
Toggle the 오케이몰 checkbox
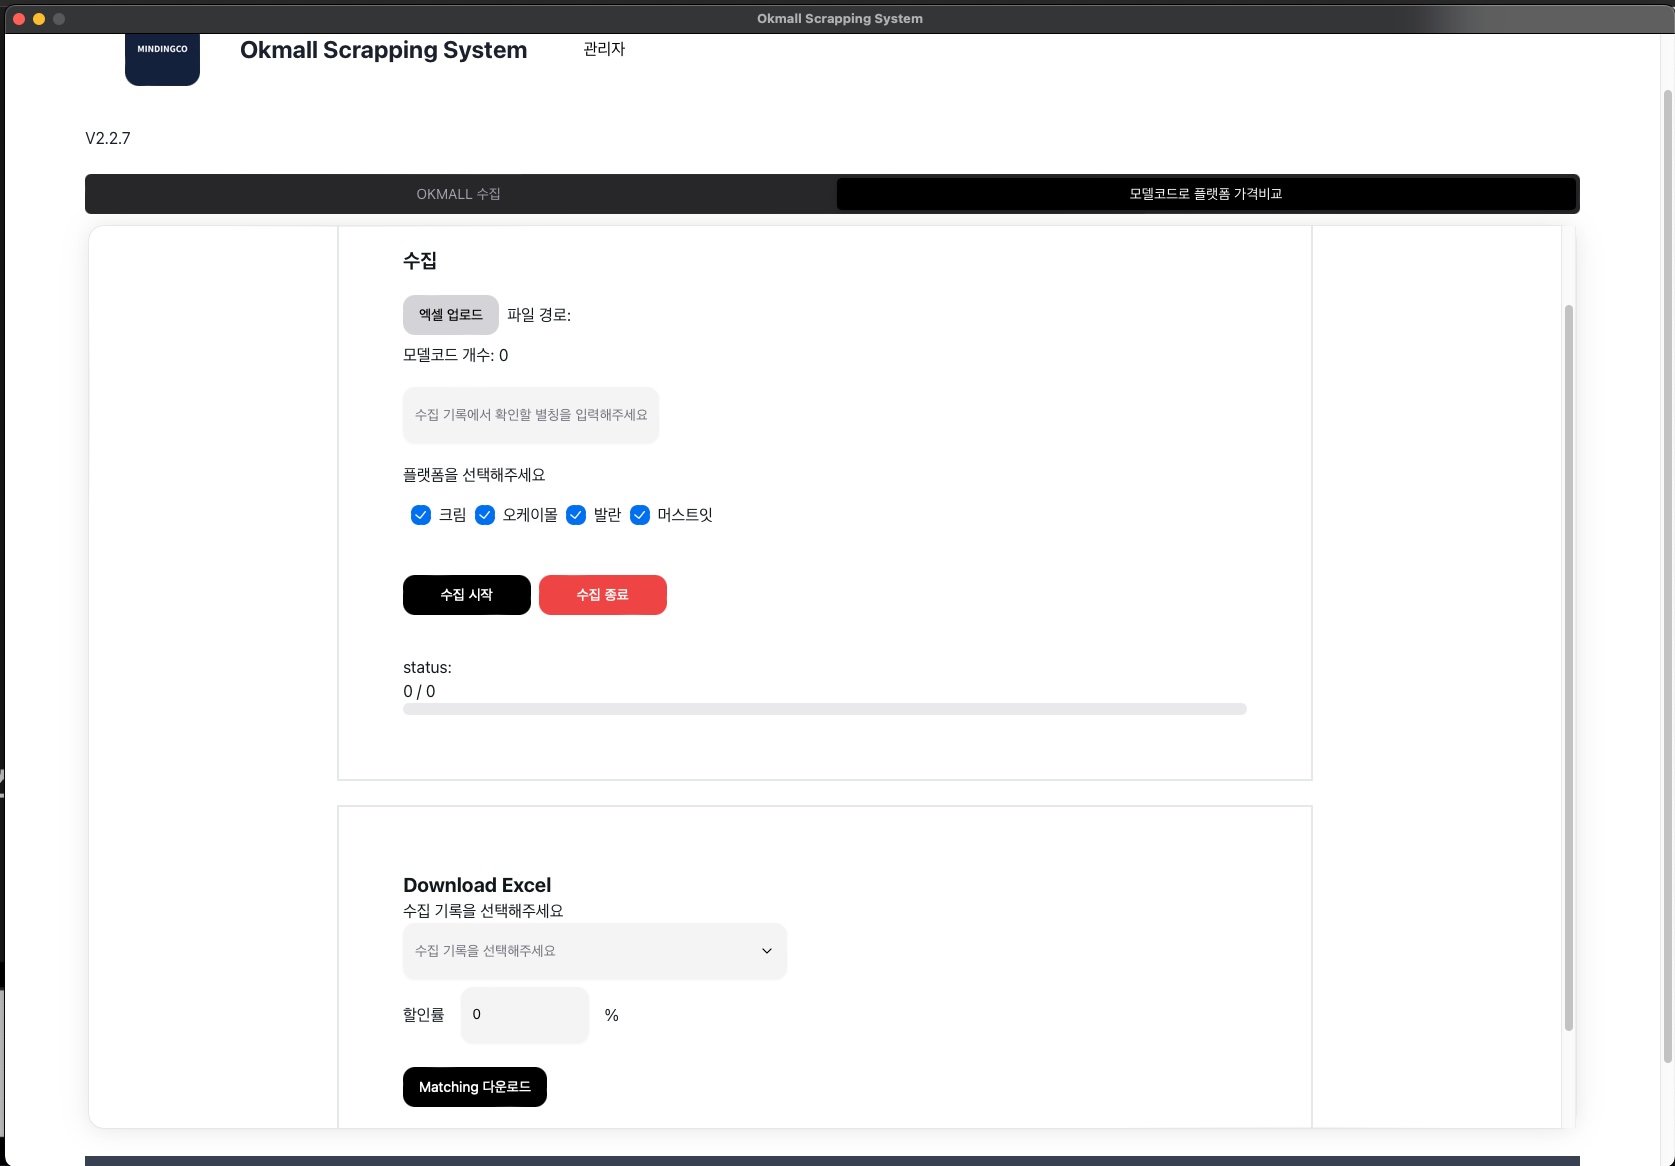point(485,515)
